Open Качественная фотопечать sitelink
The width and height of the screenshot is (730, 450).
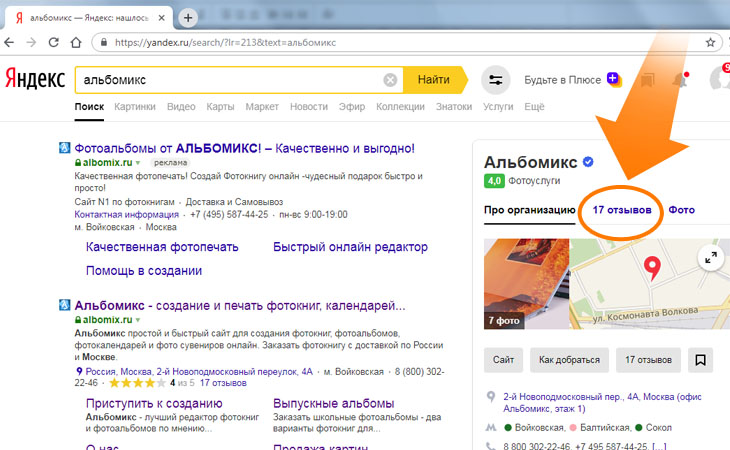tap(162, 247)
